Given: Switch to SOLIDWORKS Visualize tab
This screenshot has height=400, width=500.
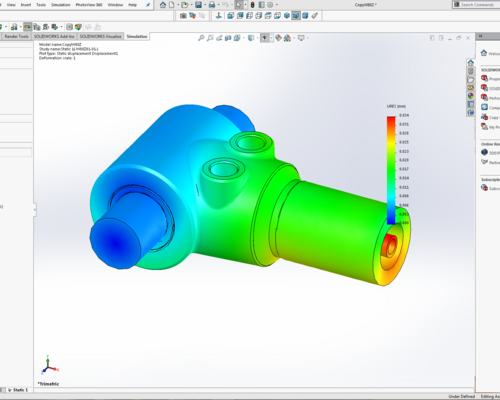Looking at the screenshot, I should (100, 36).
